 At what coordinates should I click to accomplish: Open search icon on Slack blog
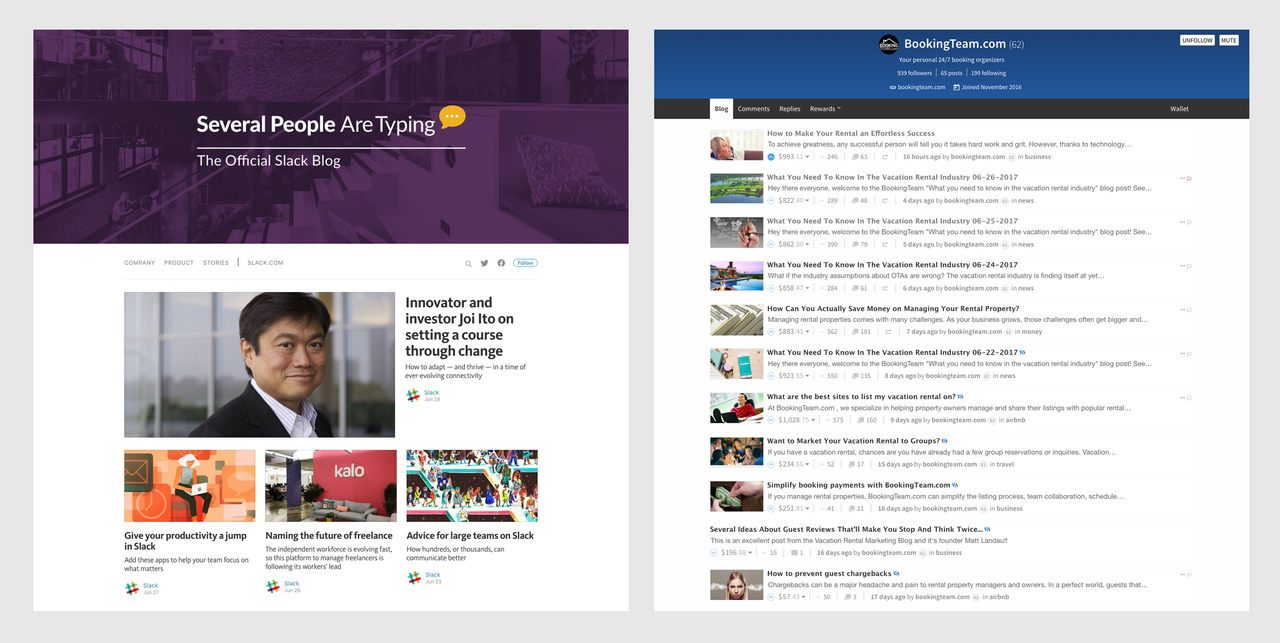tap(468, 263)
